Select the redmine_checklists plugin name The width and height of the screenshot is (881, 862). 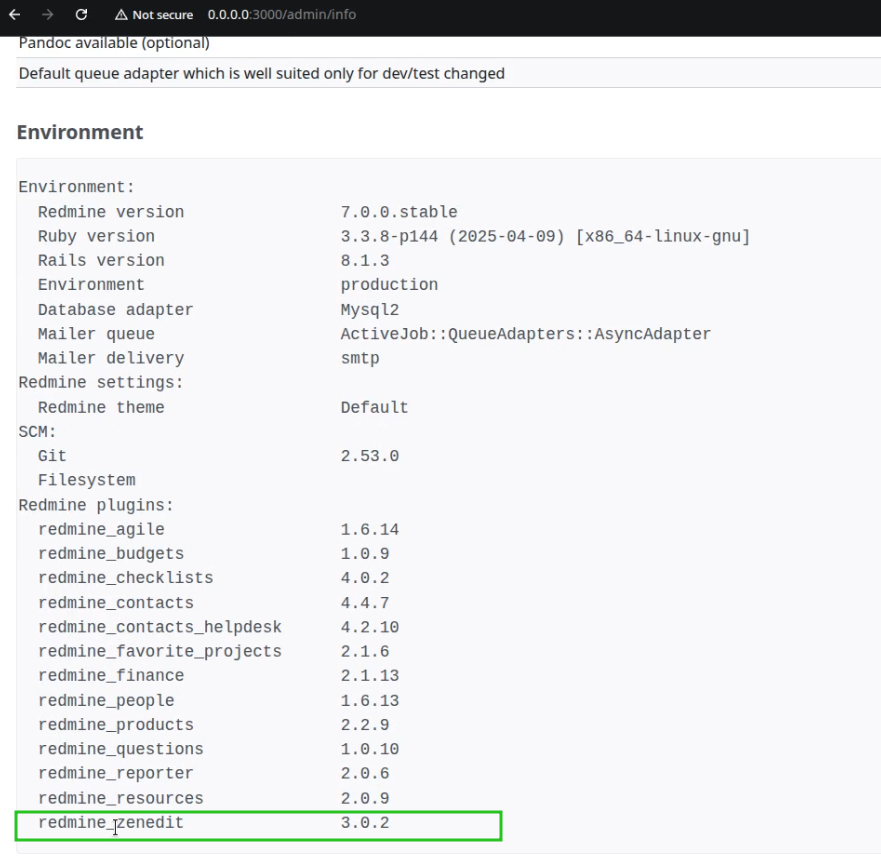tap(125, 578)
